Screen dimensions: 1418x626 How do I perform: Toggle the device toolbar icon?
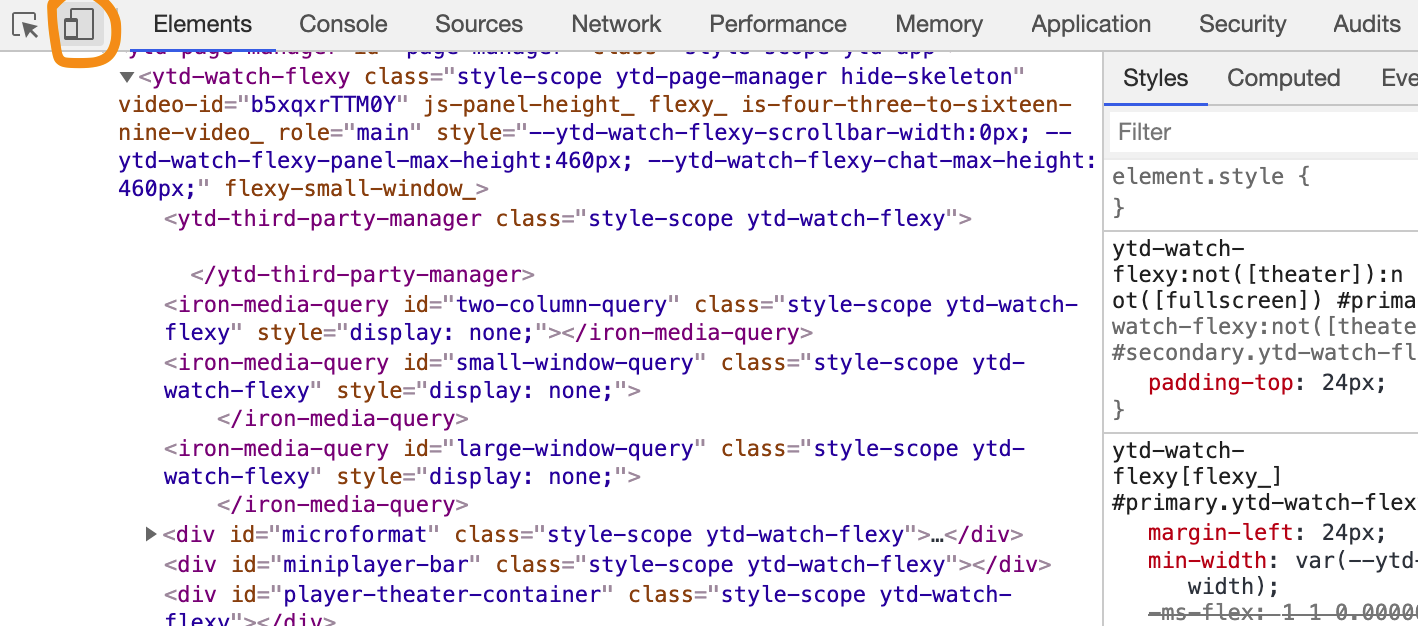[79, 25]
